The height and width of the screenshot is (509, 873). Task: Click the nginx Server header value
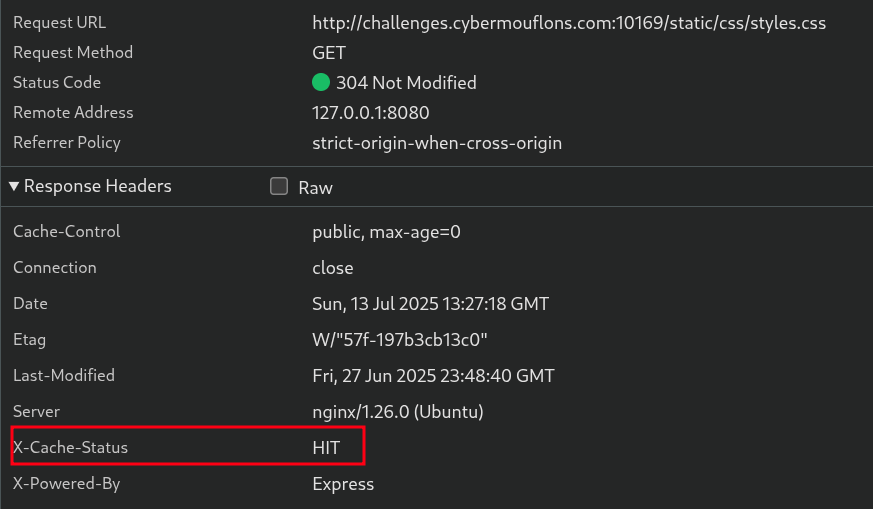(x=398, y=412)
